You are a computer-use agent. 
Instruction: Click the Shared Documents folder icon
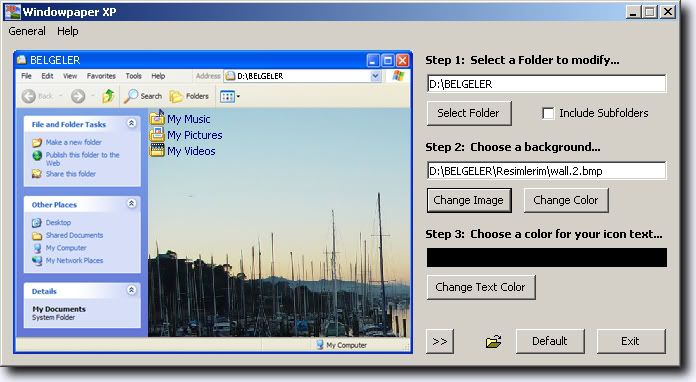(37, 236)
